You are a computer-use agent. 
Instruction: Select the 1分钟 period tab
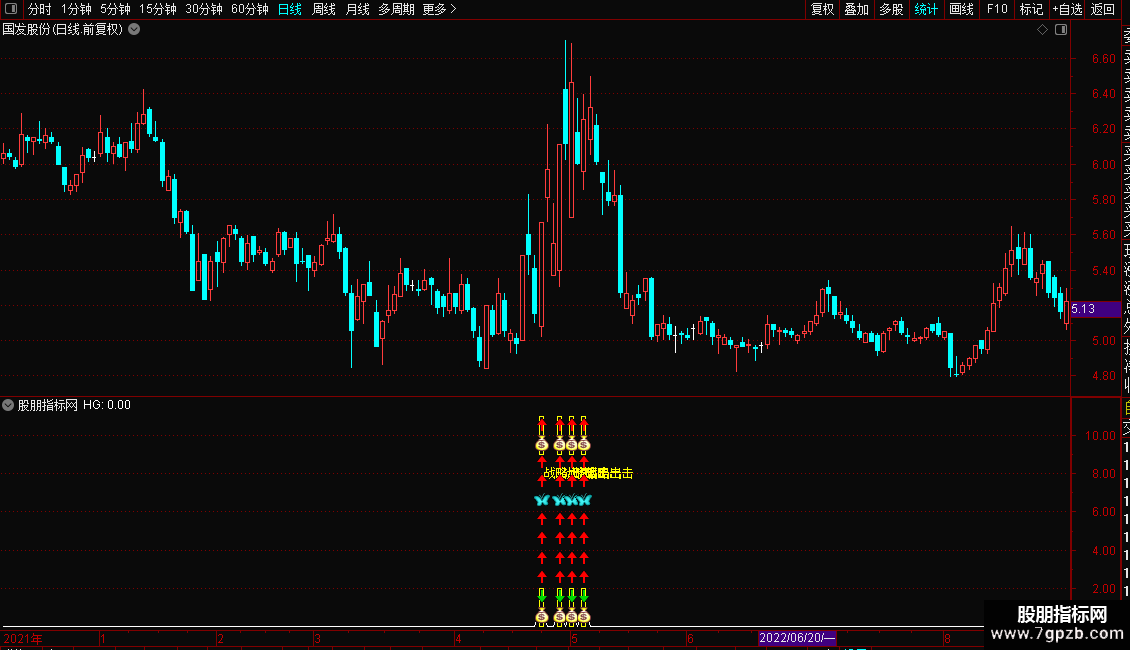coord(76,9)
